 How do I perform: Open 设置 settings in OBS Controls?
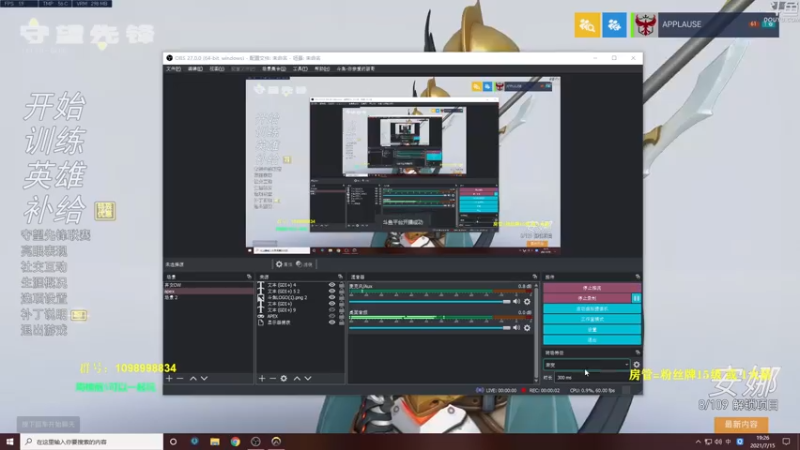(592, 330)
